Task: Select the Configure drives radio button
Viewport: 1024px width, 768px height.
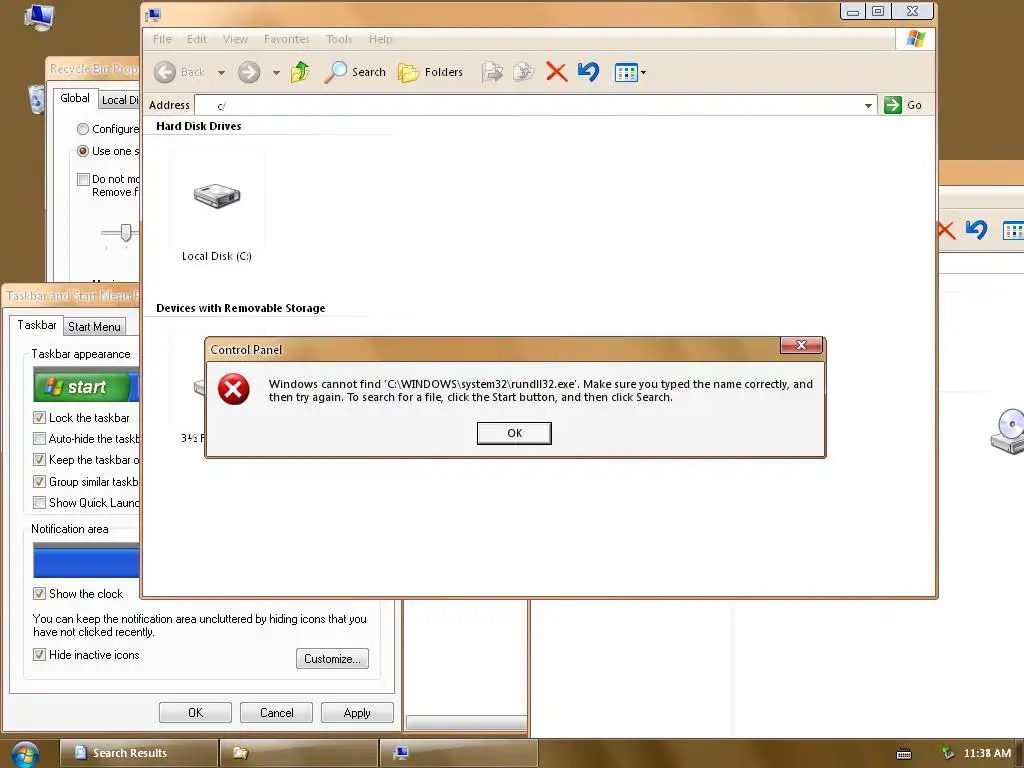Action: [x=83, y=129]
